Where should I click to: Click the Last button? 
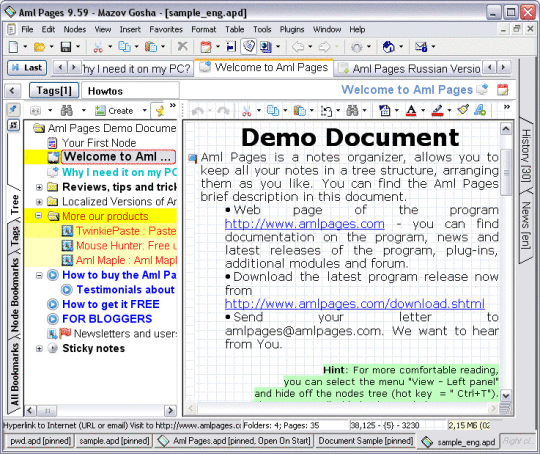pos(27,68)
